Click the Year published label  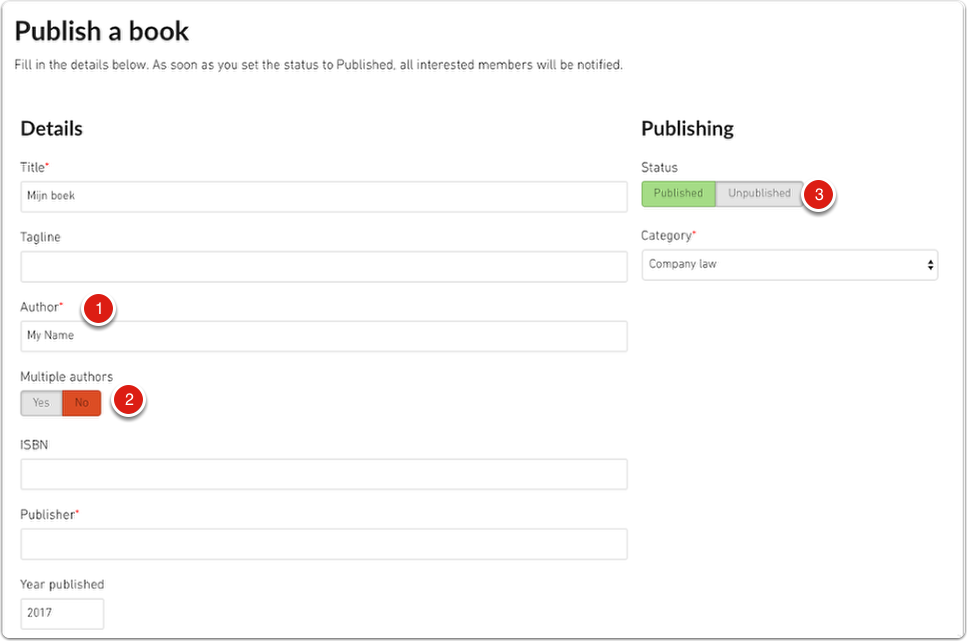click(62, 584)
